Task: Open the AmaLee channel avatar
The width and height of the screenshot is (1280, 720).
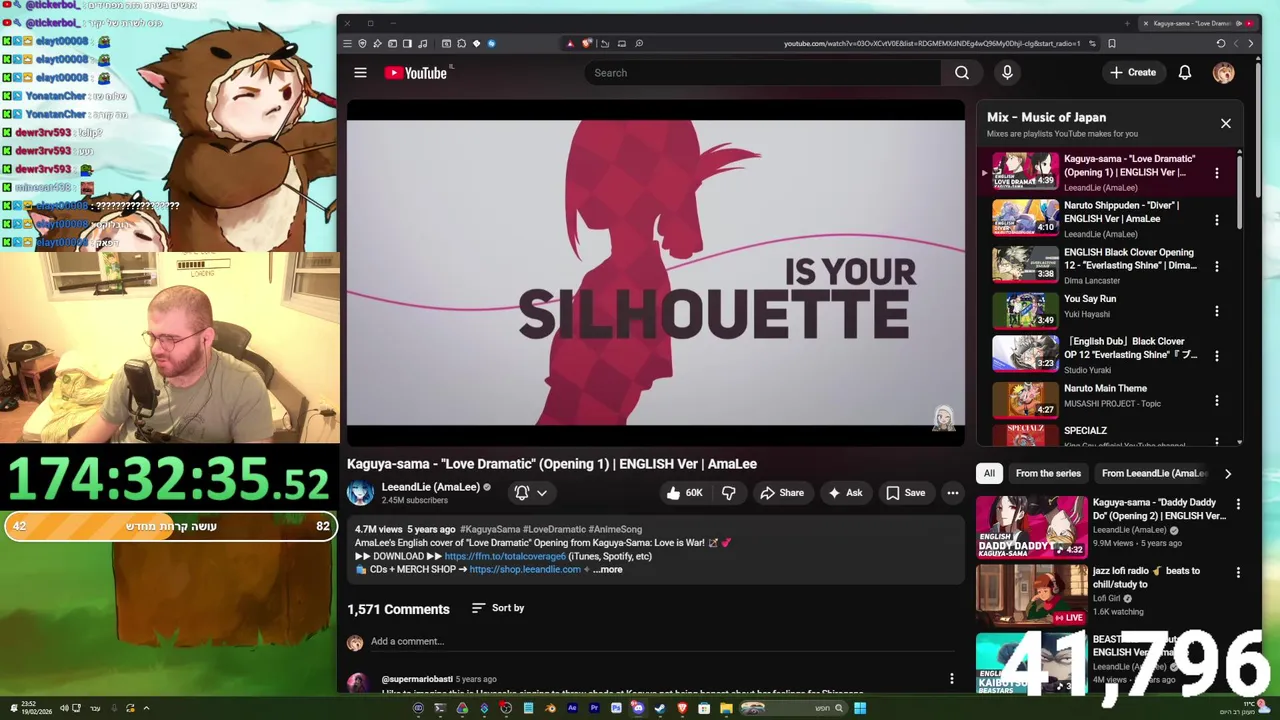Action: tap(360, 492)
